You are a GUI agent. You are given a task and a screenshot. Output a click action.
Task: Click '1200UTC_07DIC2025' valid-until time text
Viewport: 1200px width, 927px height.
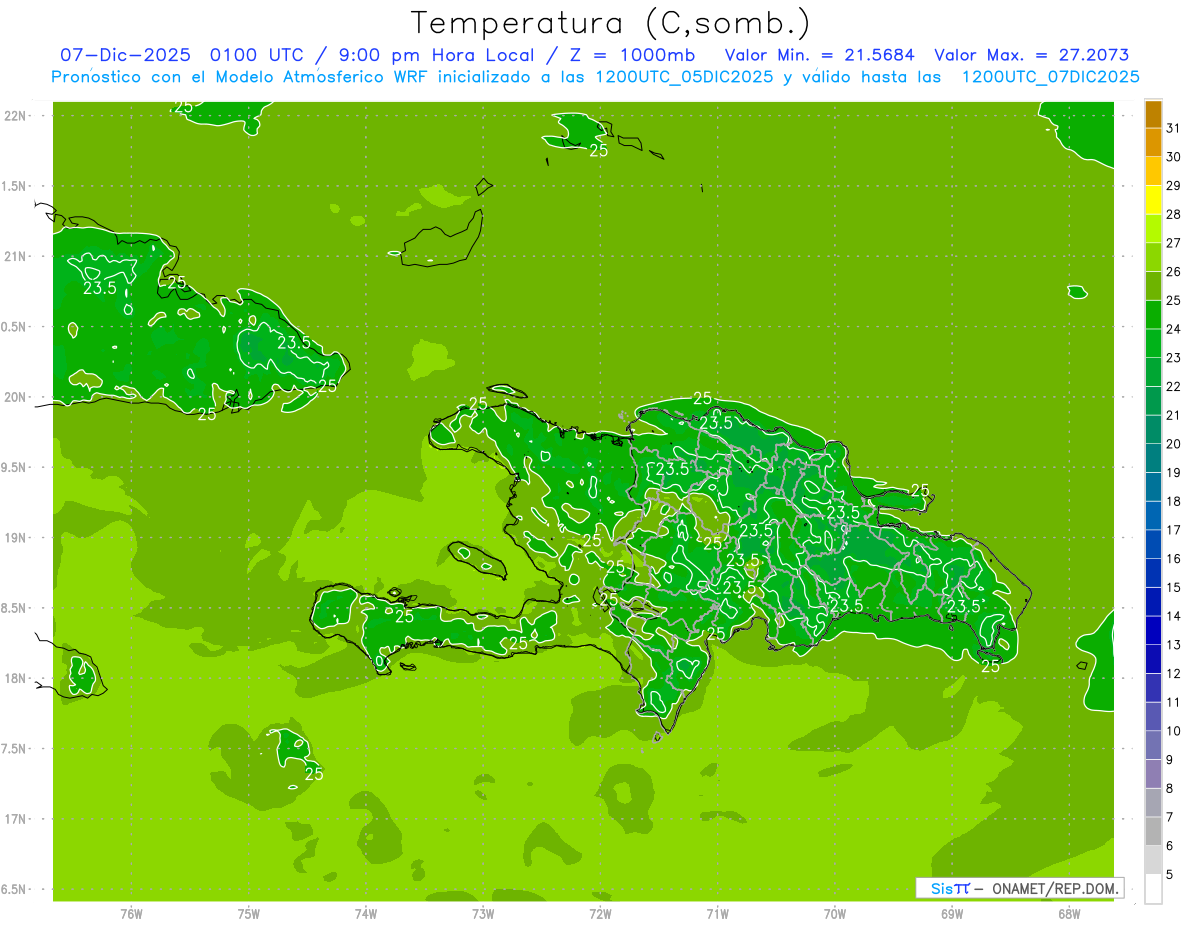(1051, 77)
